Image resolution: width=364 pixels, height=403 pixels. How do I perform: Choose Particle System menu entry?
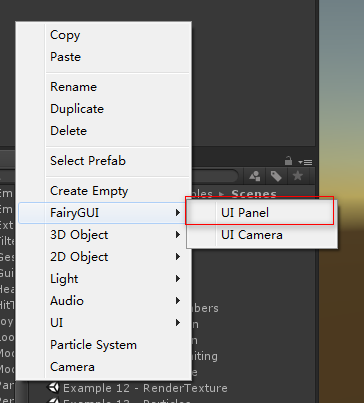[x=104, y=345]
